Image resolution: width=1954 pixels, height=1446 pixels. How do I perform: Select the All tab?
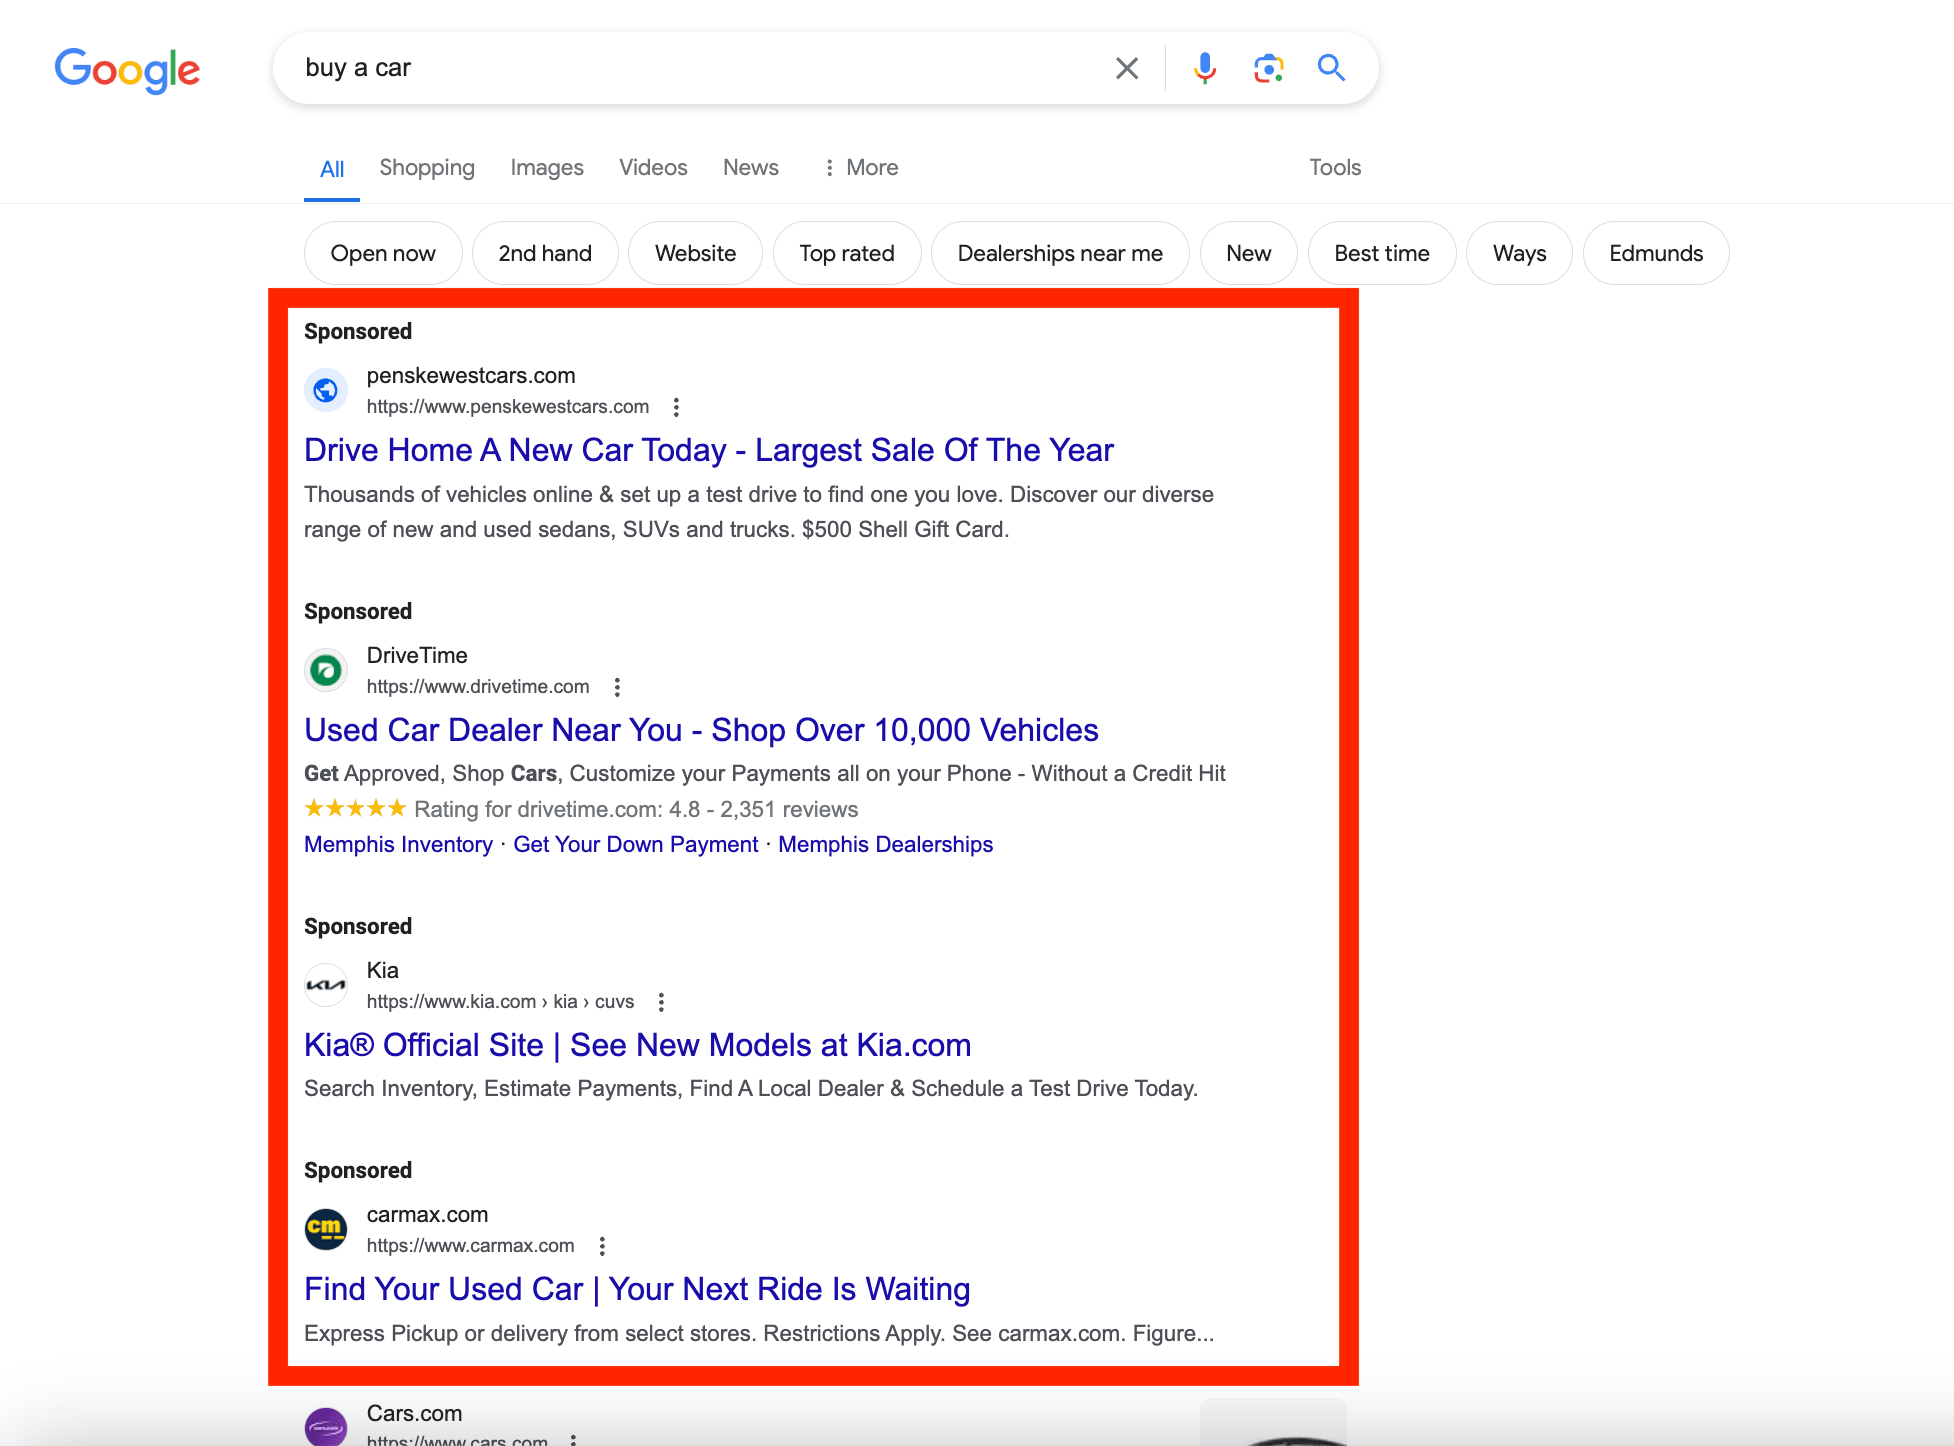tap(332, 169)
